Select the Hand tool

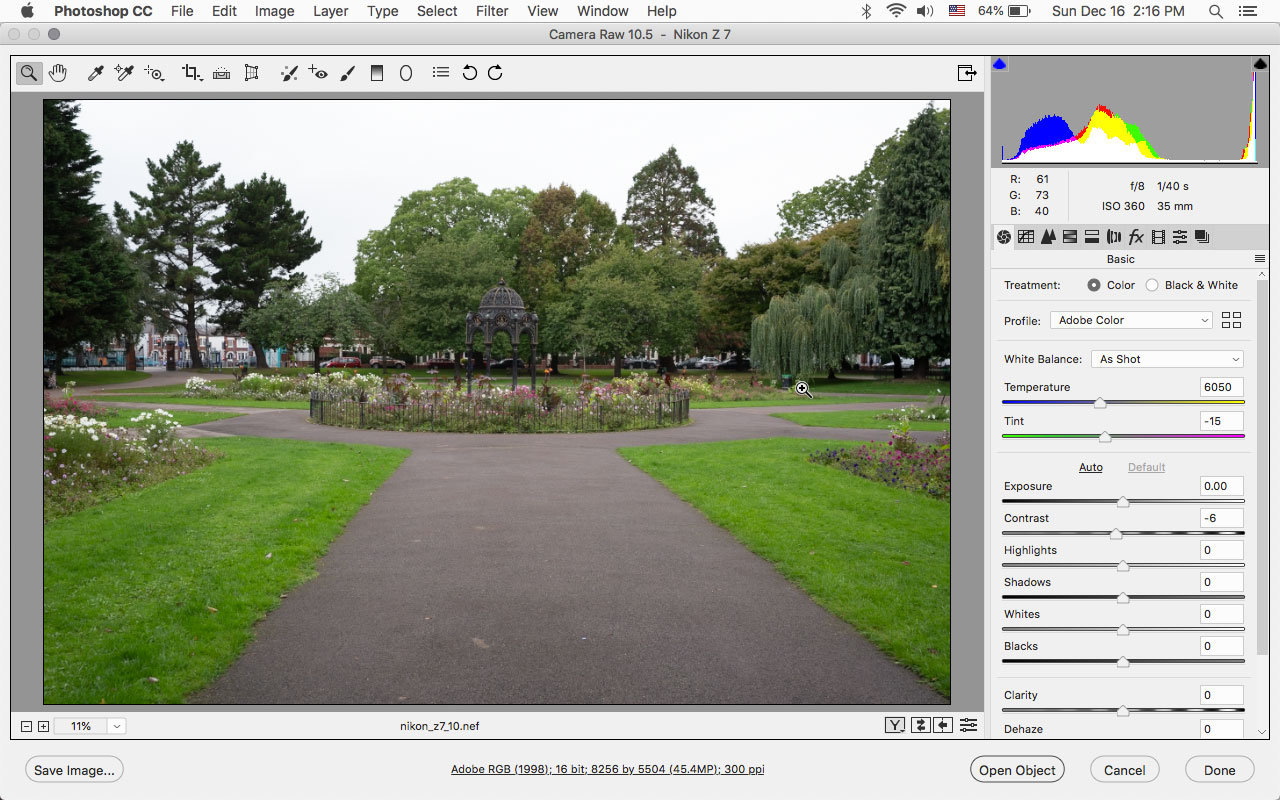[58, 72]
